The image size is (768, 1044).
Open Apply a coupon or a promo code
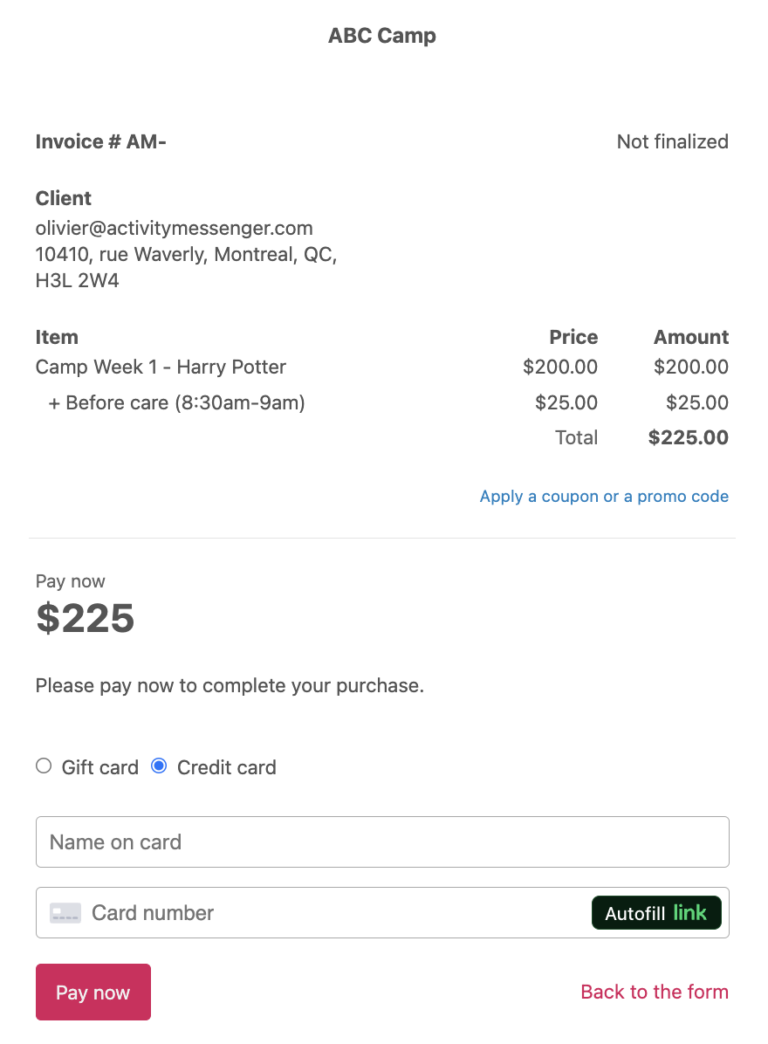(x=604, y=496)
